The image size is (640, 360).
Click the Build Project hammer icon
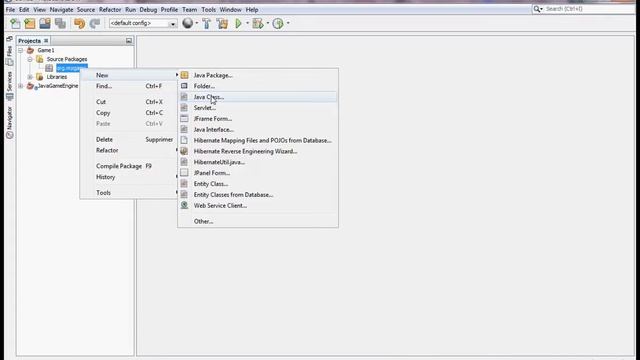(x=207, y=23)
